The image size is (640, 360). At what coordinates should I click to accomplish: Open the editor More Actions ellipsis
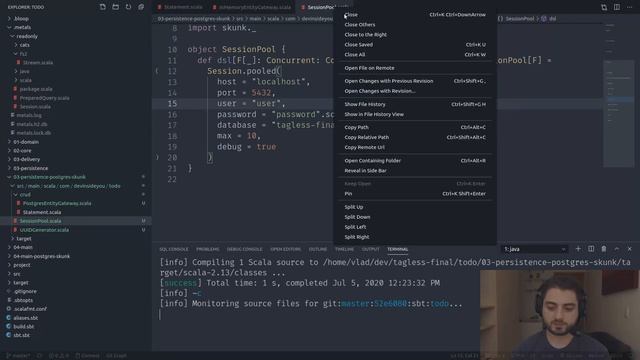point(629,7)
